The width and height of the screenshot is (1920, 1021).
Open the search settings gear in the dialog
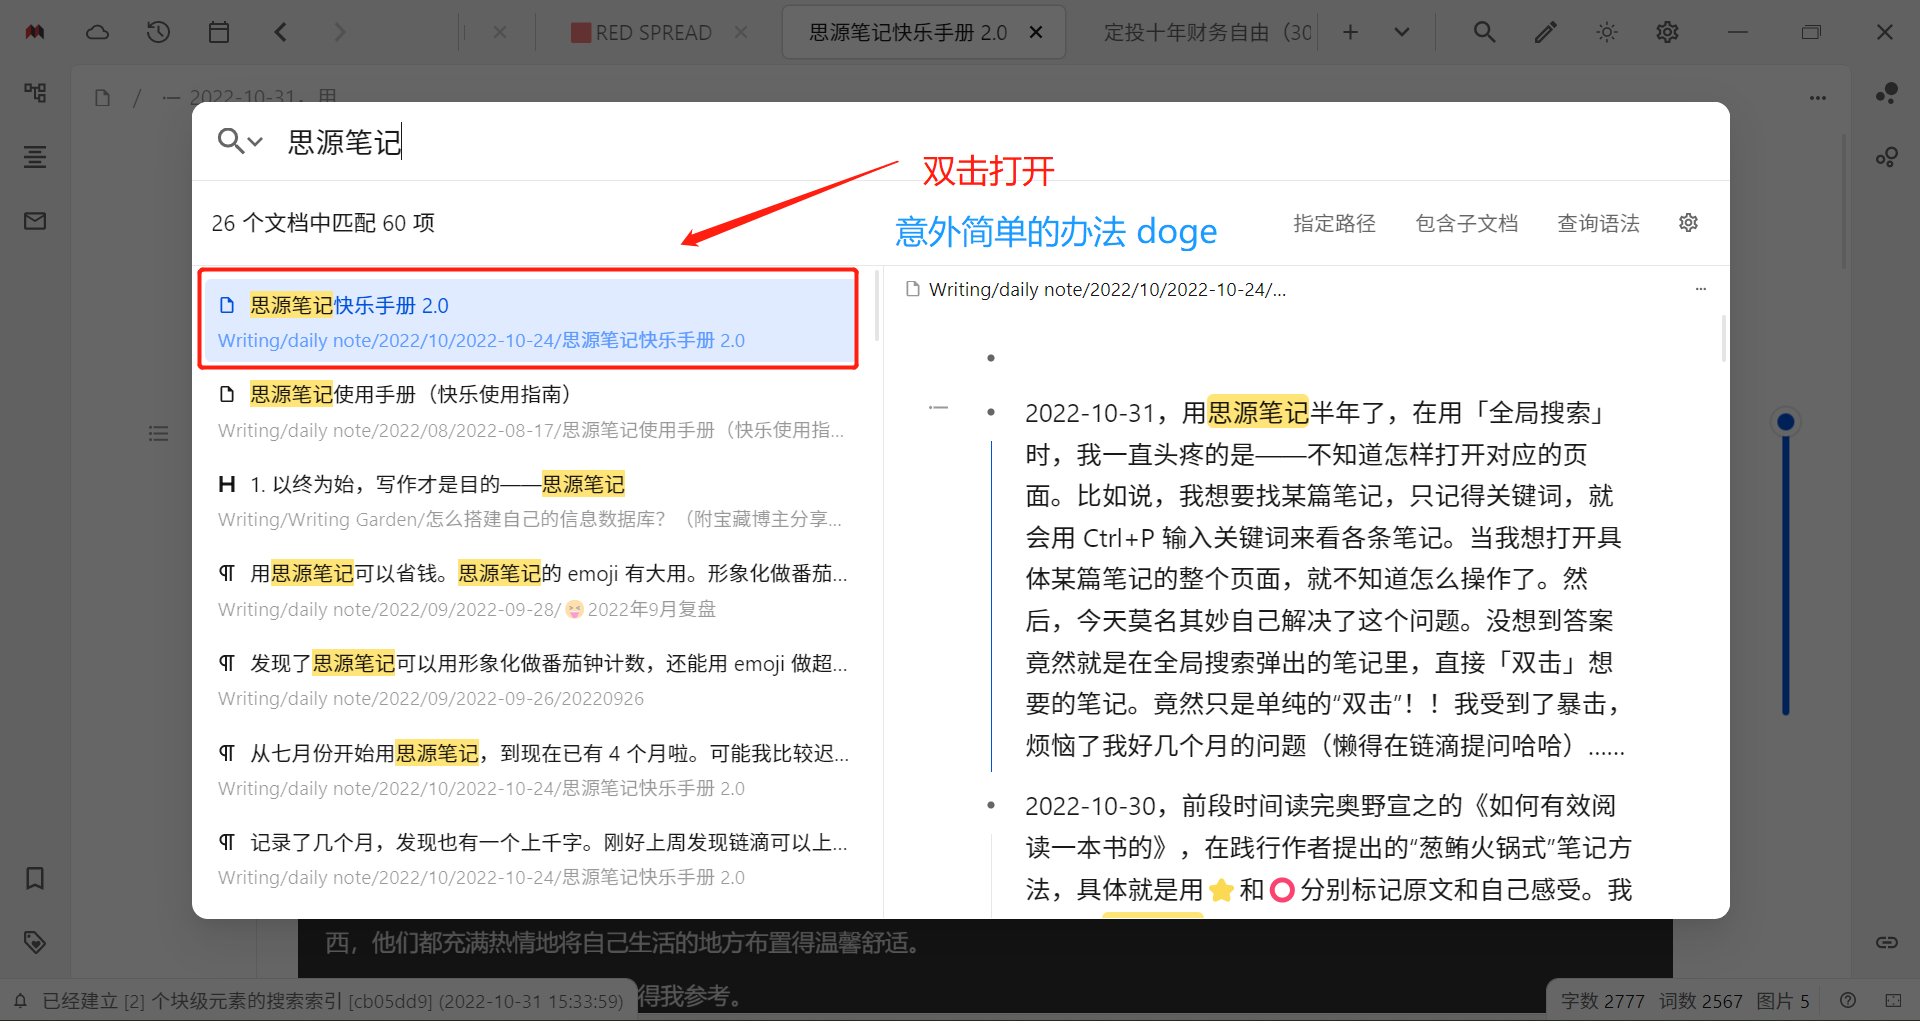pos(1688,222)
